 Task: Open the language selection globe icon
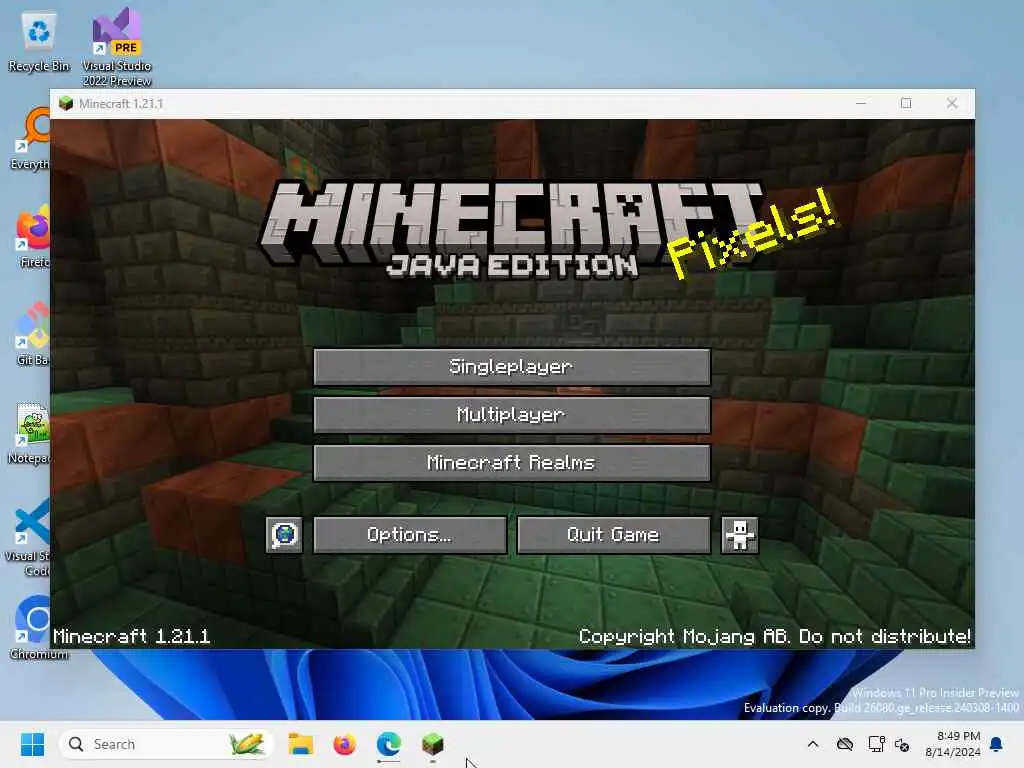coord(284,535)
